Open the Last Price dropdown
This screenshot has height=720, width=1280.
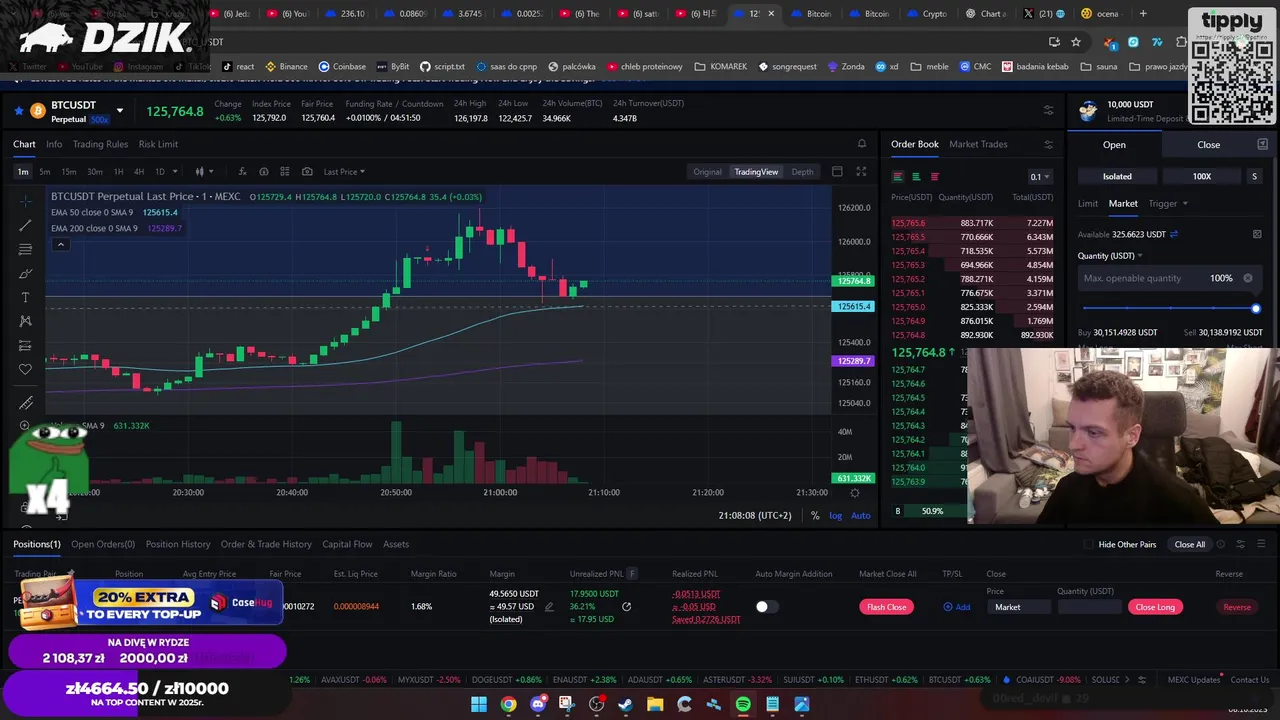[344, 172]
